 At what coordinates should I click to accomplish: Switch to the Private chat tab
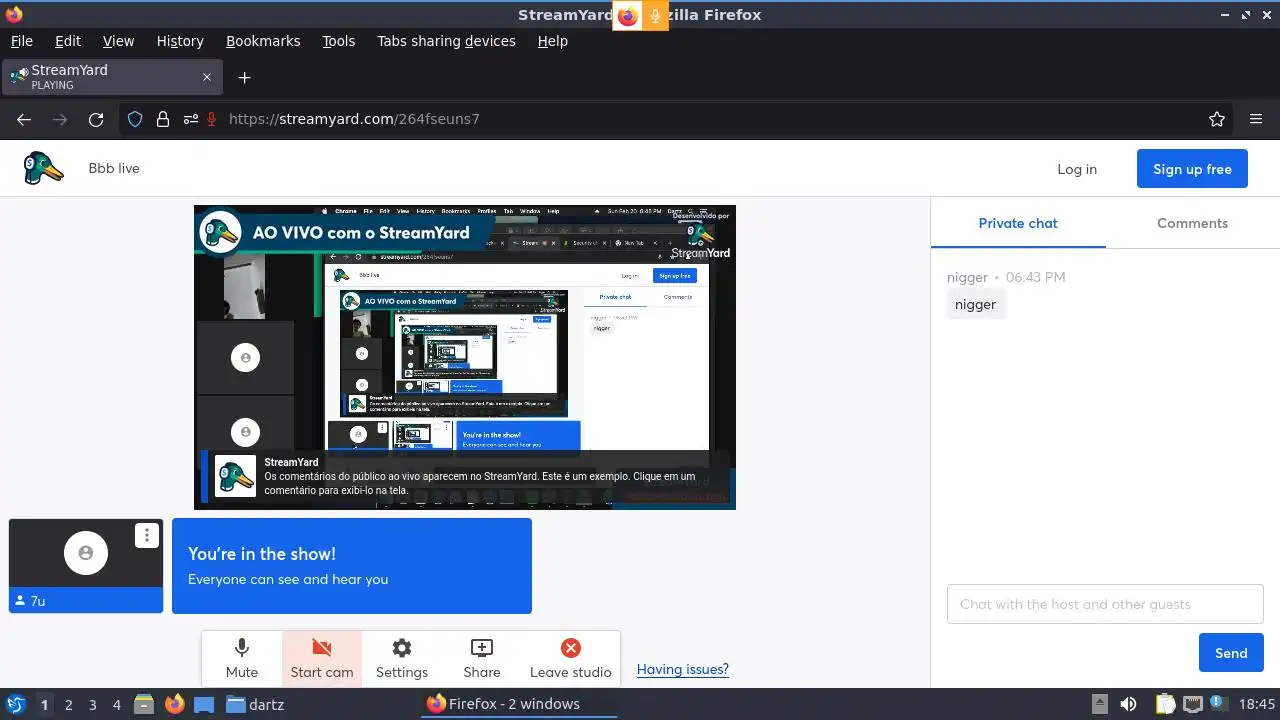point(1018,223)
